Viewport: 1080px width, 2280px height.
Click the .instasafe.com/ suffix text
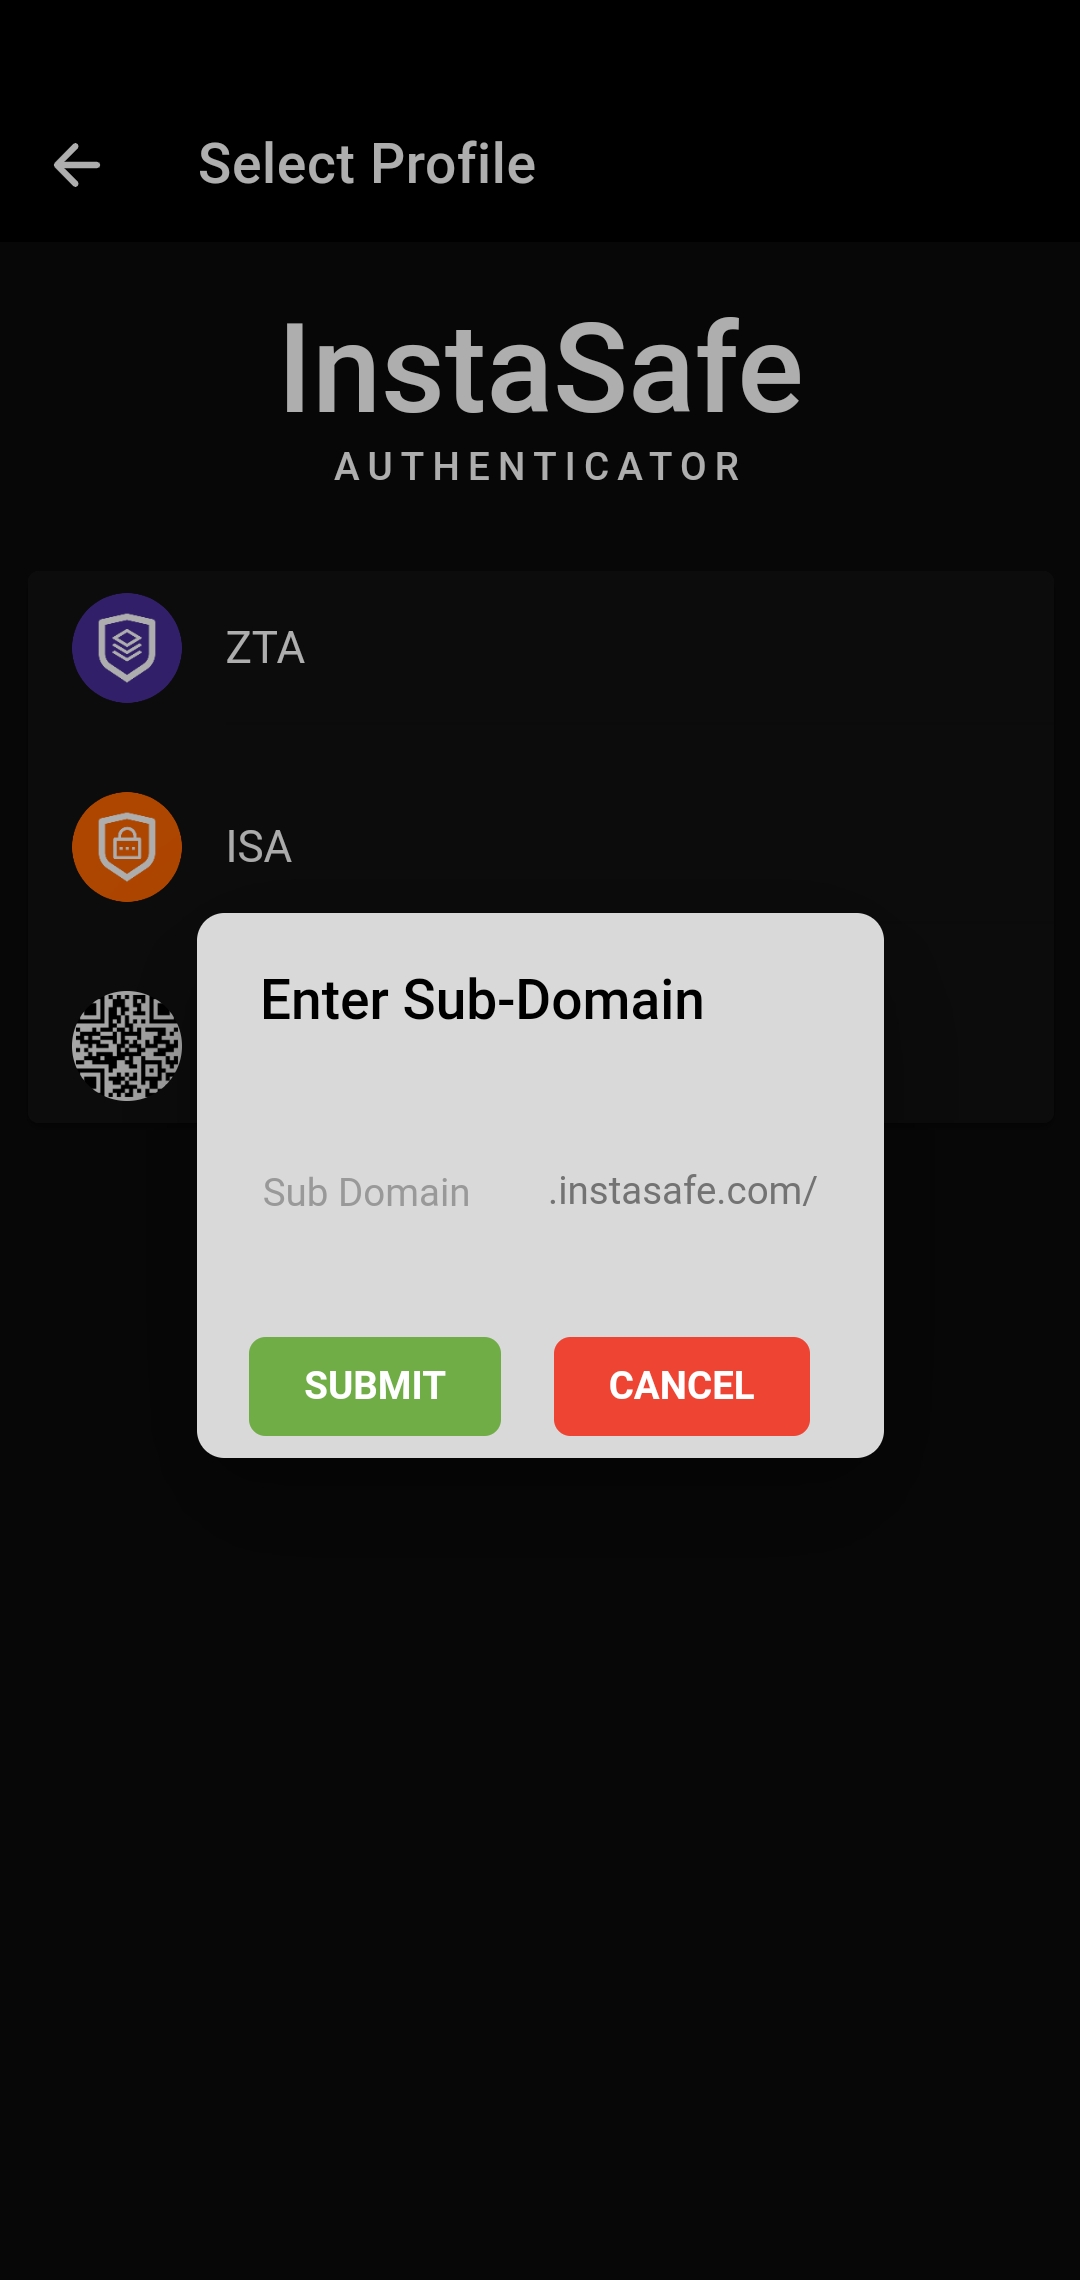point(683,1191)
